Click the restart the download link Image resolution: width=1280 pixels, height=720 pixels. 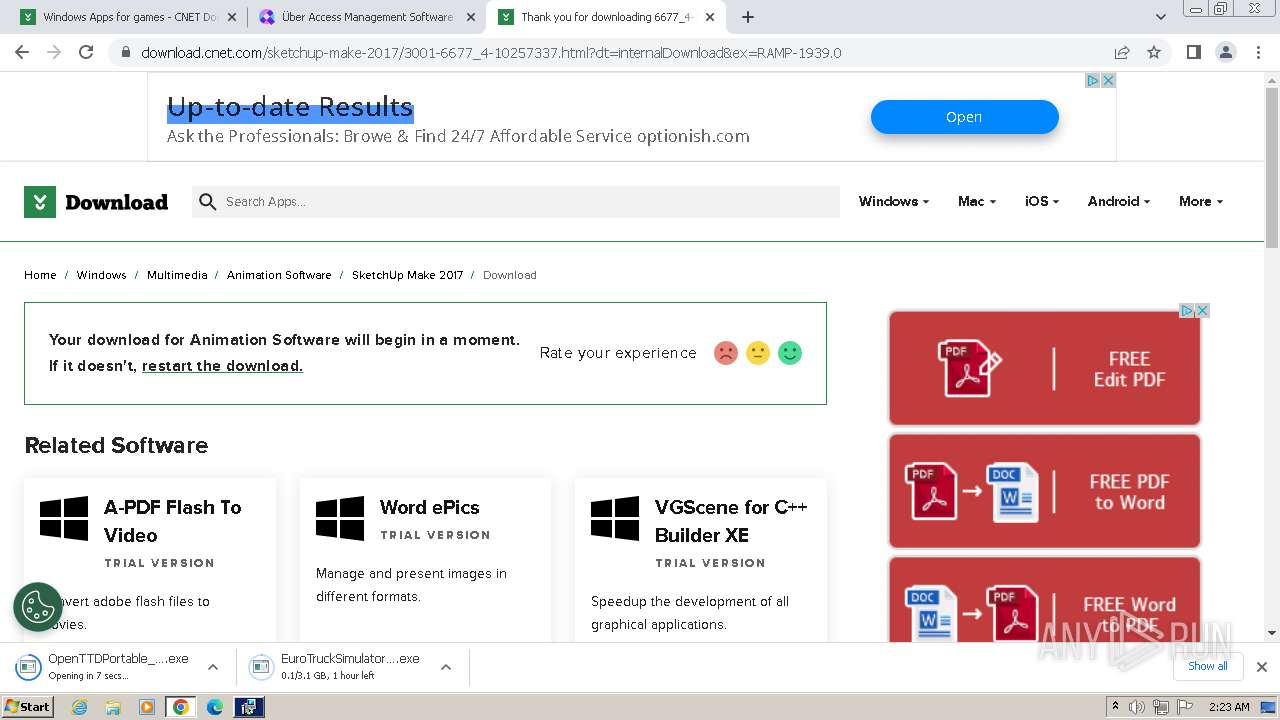(222, 366)
